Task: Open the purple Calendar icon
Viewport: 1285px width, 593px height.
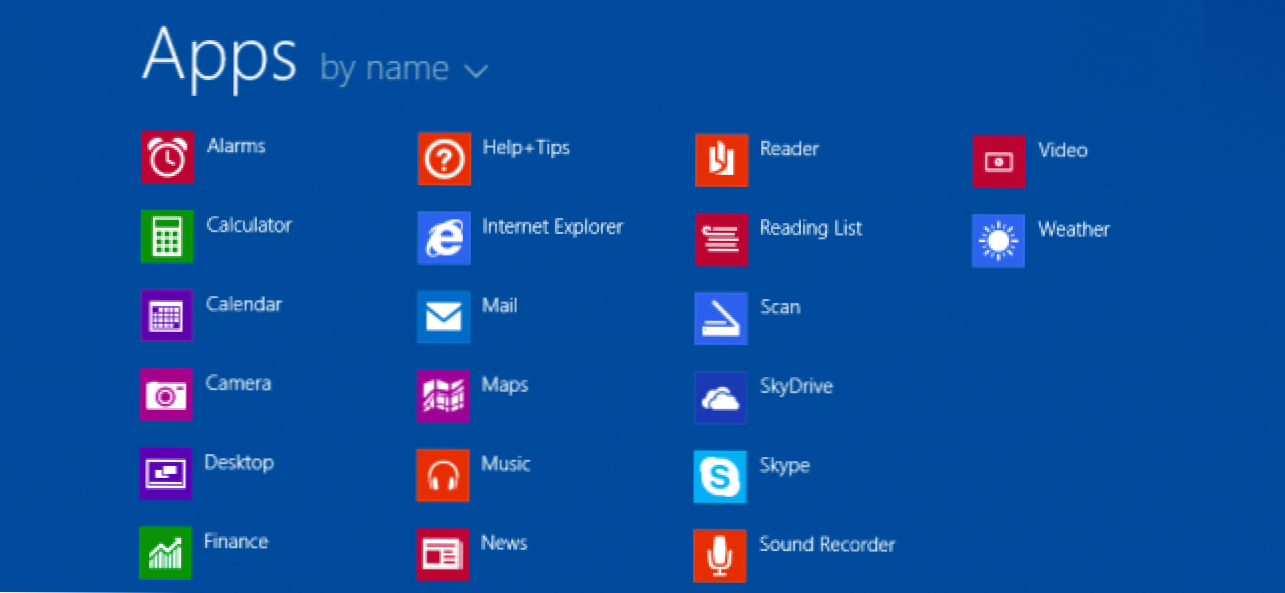Action: [166, 315]
